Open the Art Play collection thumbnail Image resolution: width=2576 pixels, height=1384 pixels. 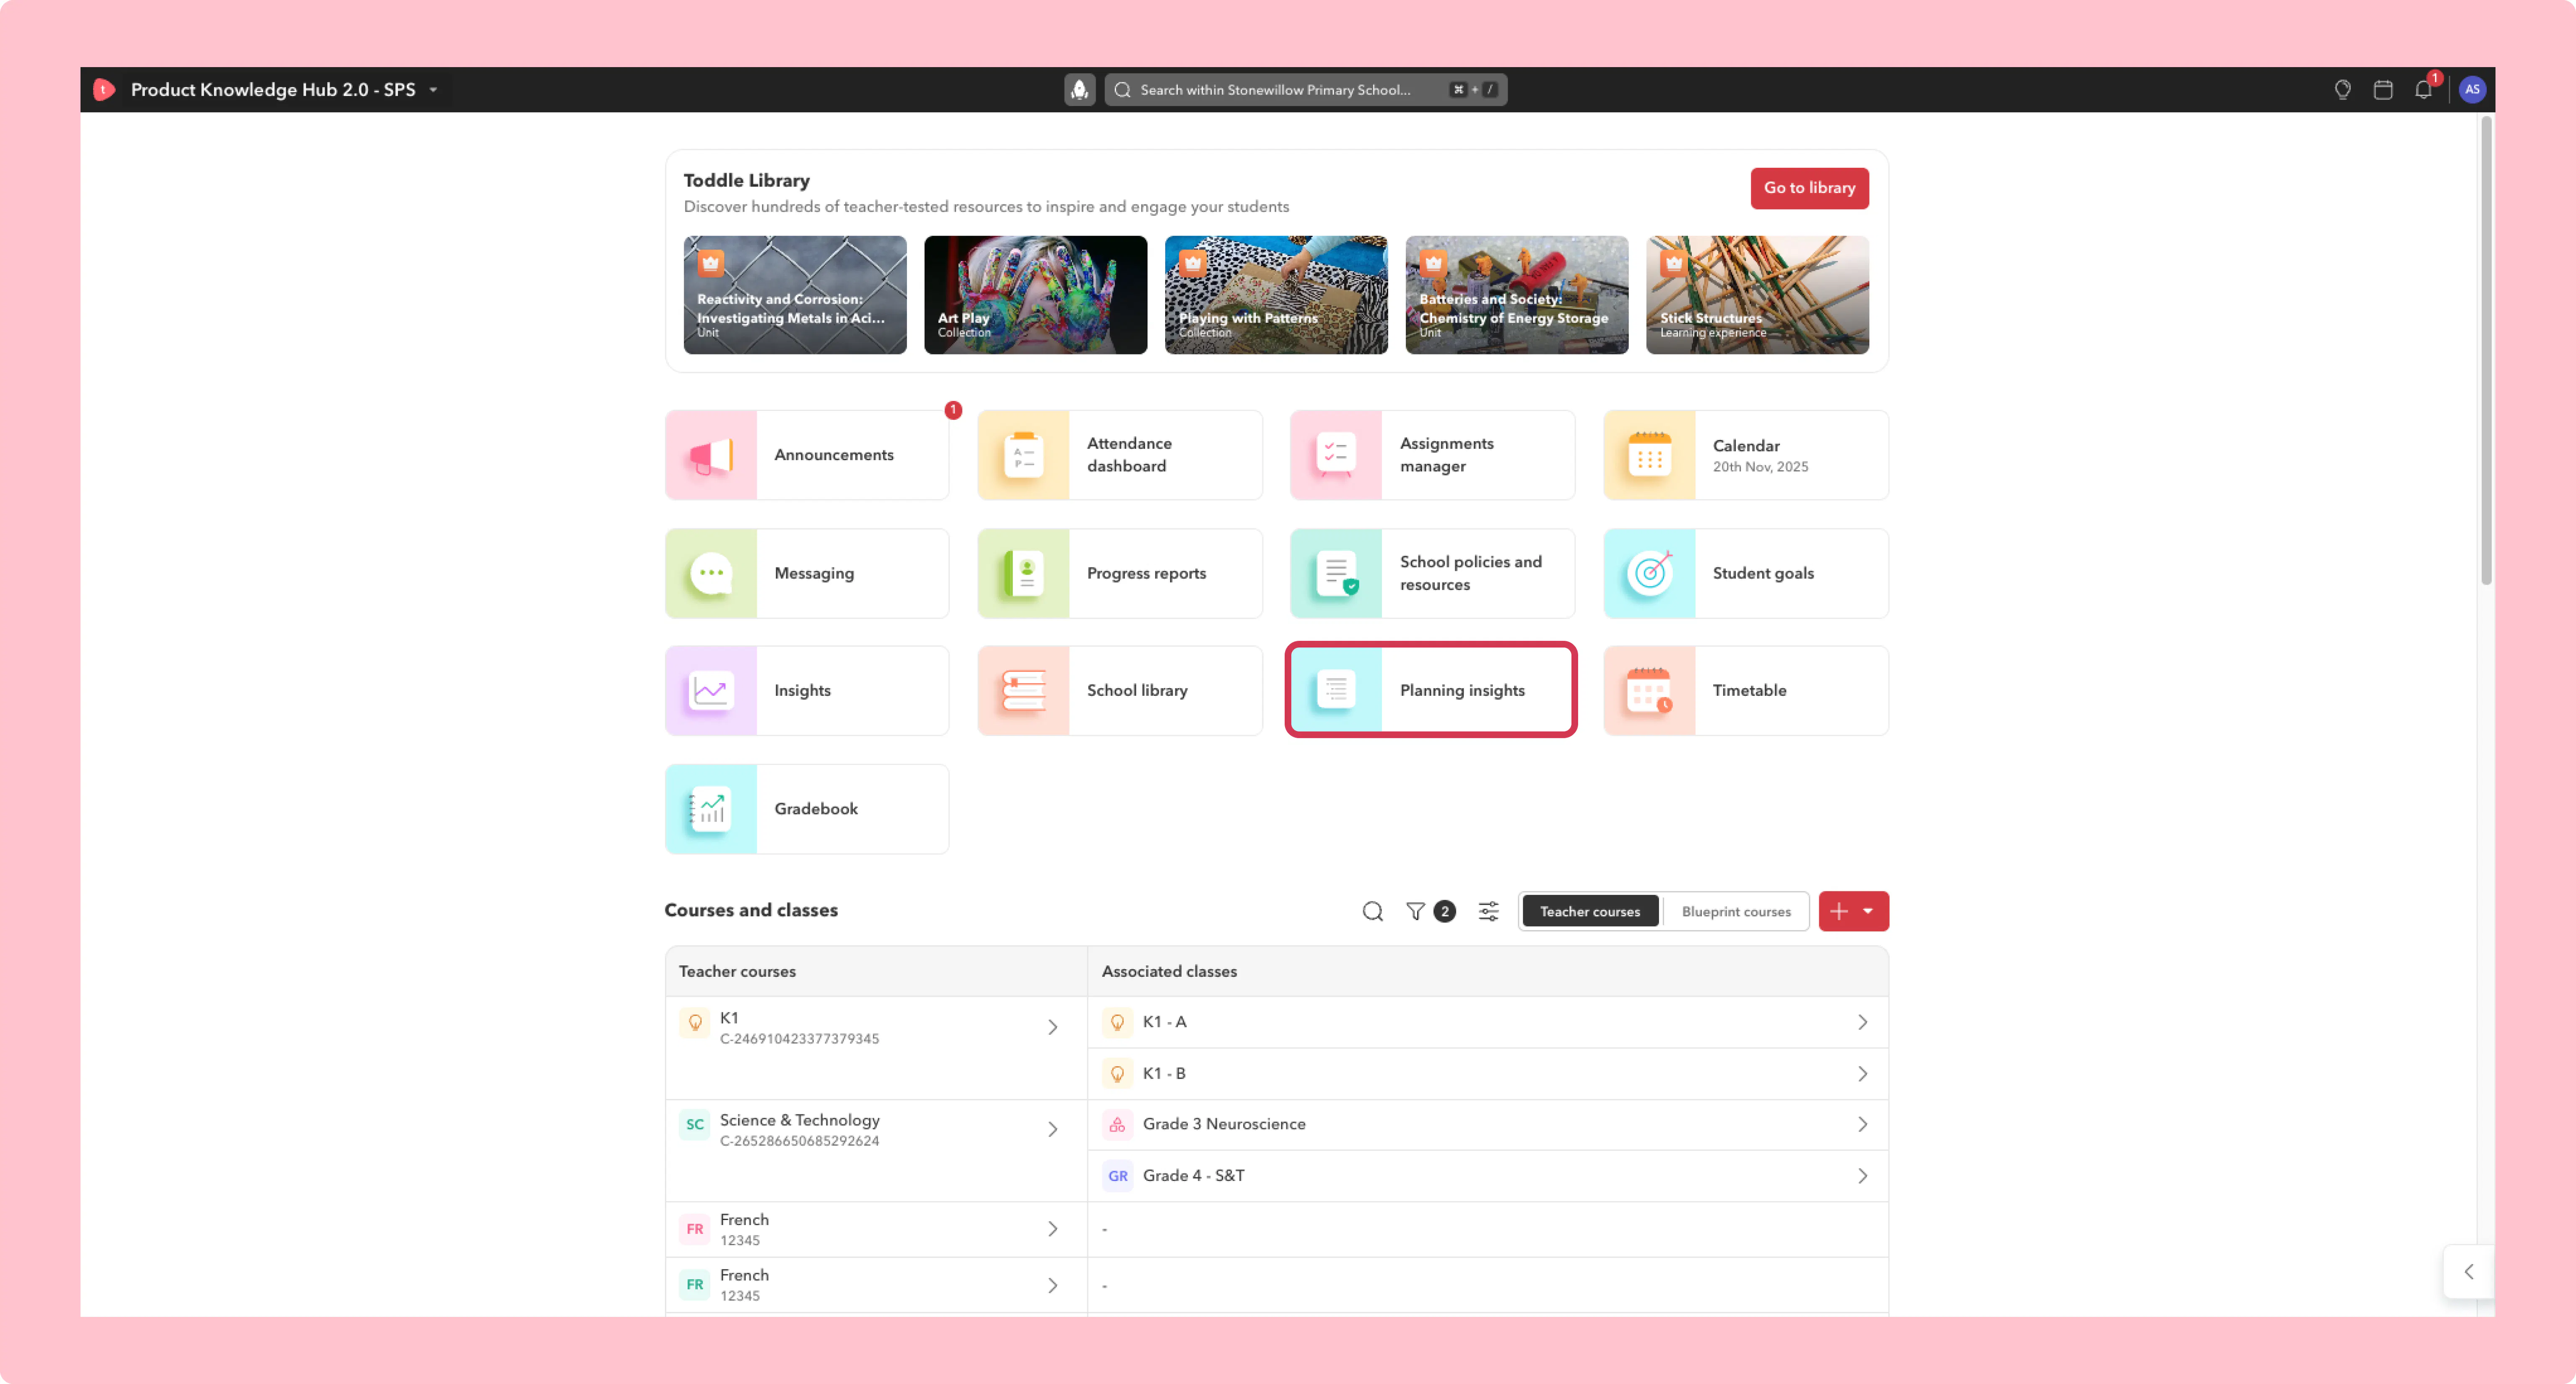(1035, 295)
